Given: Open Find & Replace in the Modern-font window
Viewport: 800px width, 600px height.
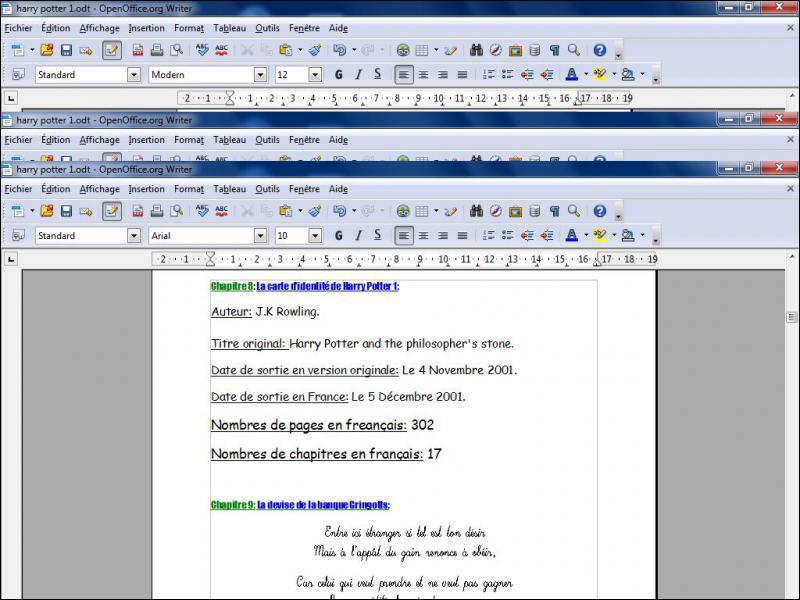Looking at the screenshot, I should 477,50.
